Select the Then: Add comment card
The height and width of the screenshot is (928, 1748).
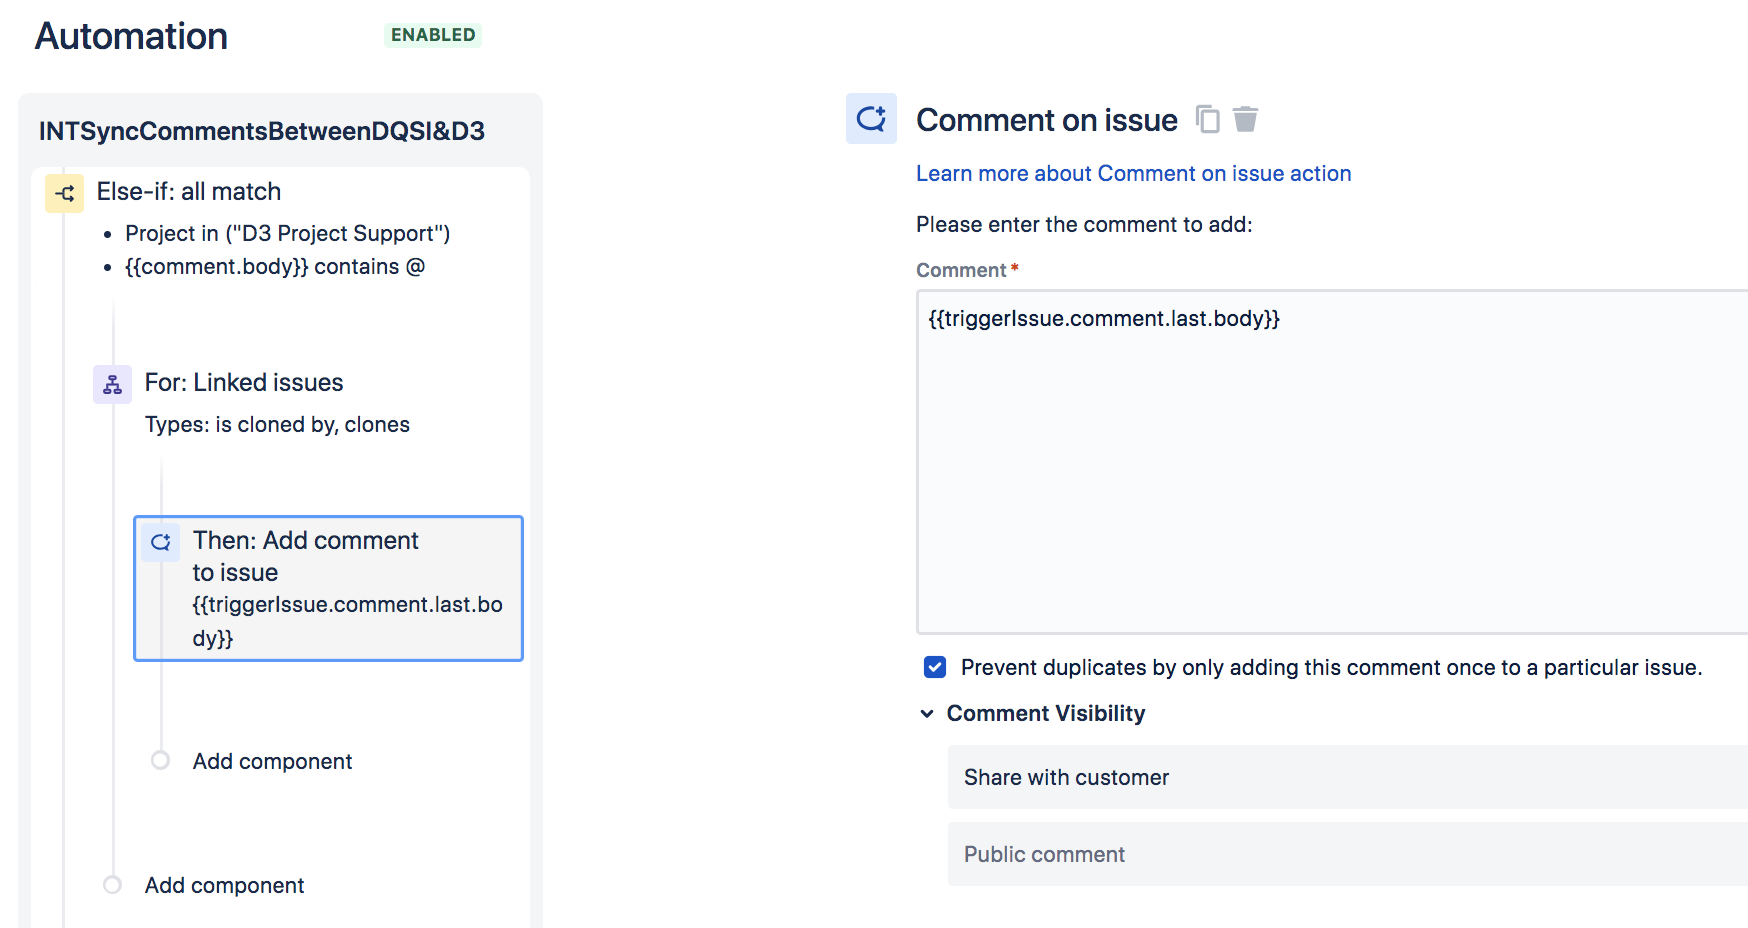(x=328, y=588)
